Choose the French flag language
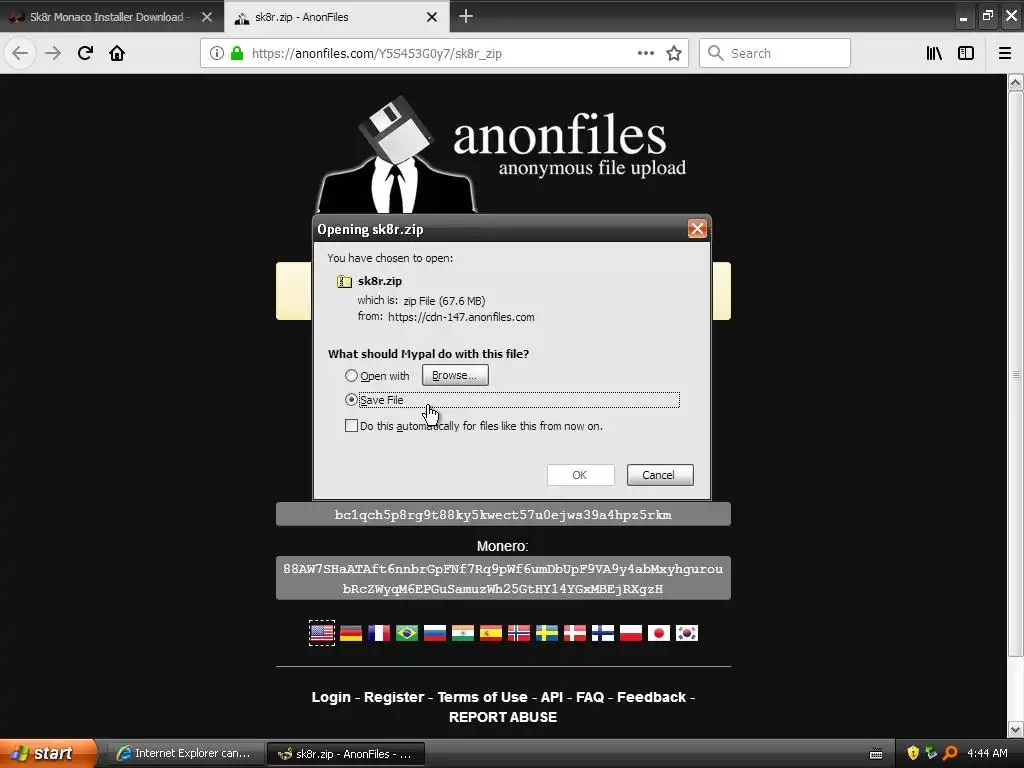The width and height of the screenshot is (1024, 768). tap(379, 633)
